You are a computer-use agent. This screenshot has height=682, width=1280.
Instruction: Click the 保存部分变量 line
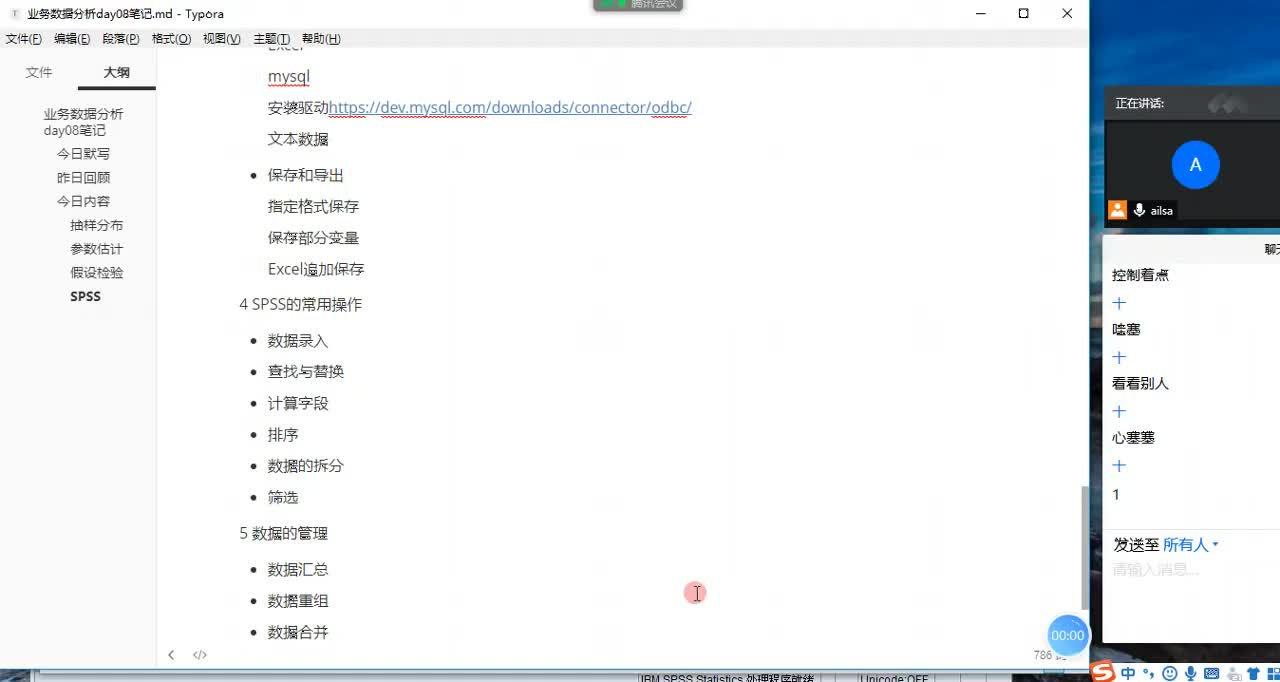pos(313,238)
